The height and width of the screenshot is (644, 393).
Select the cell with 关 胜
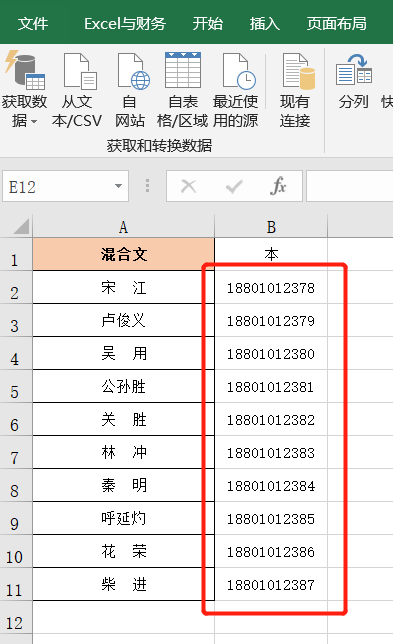123,419
